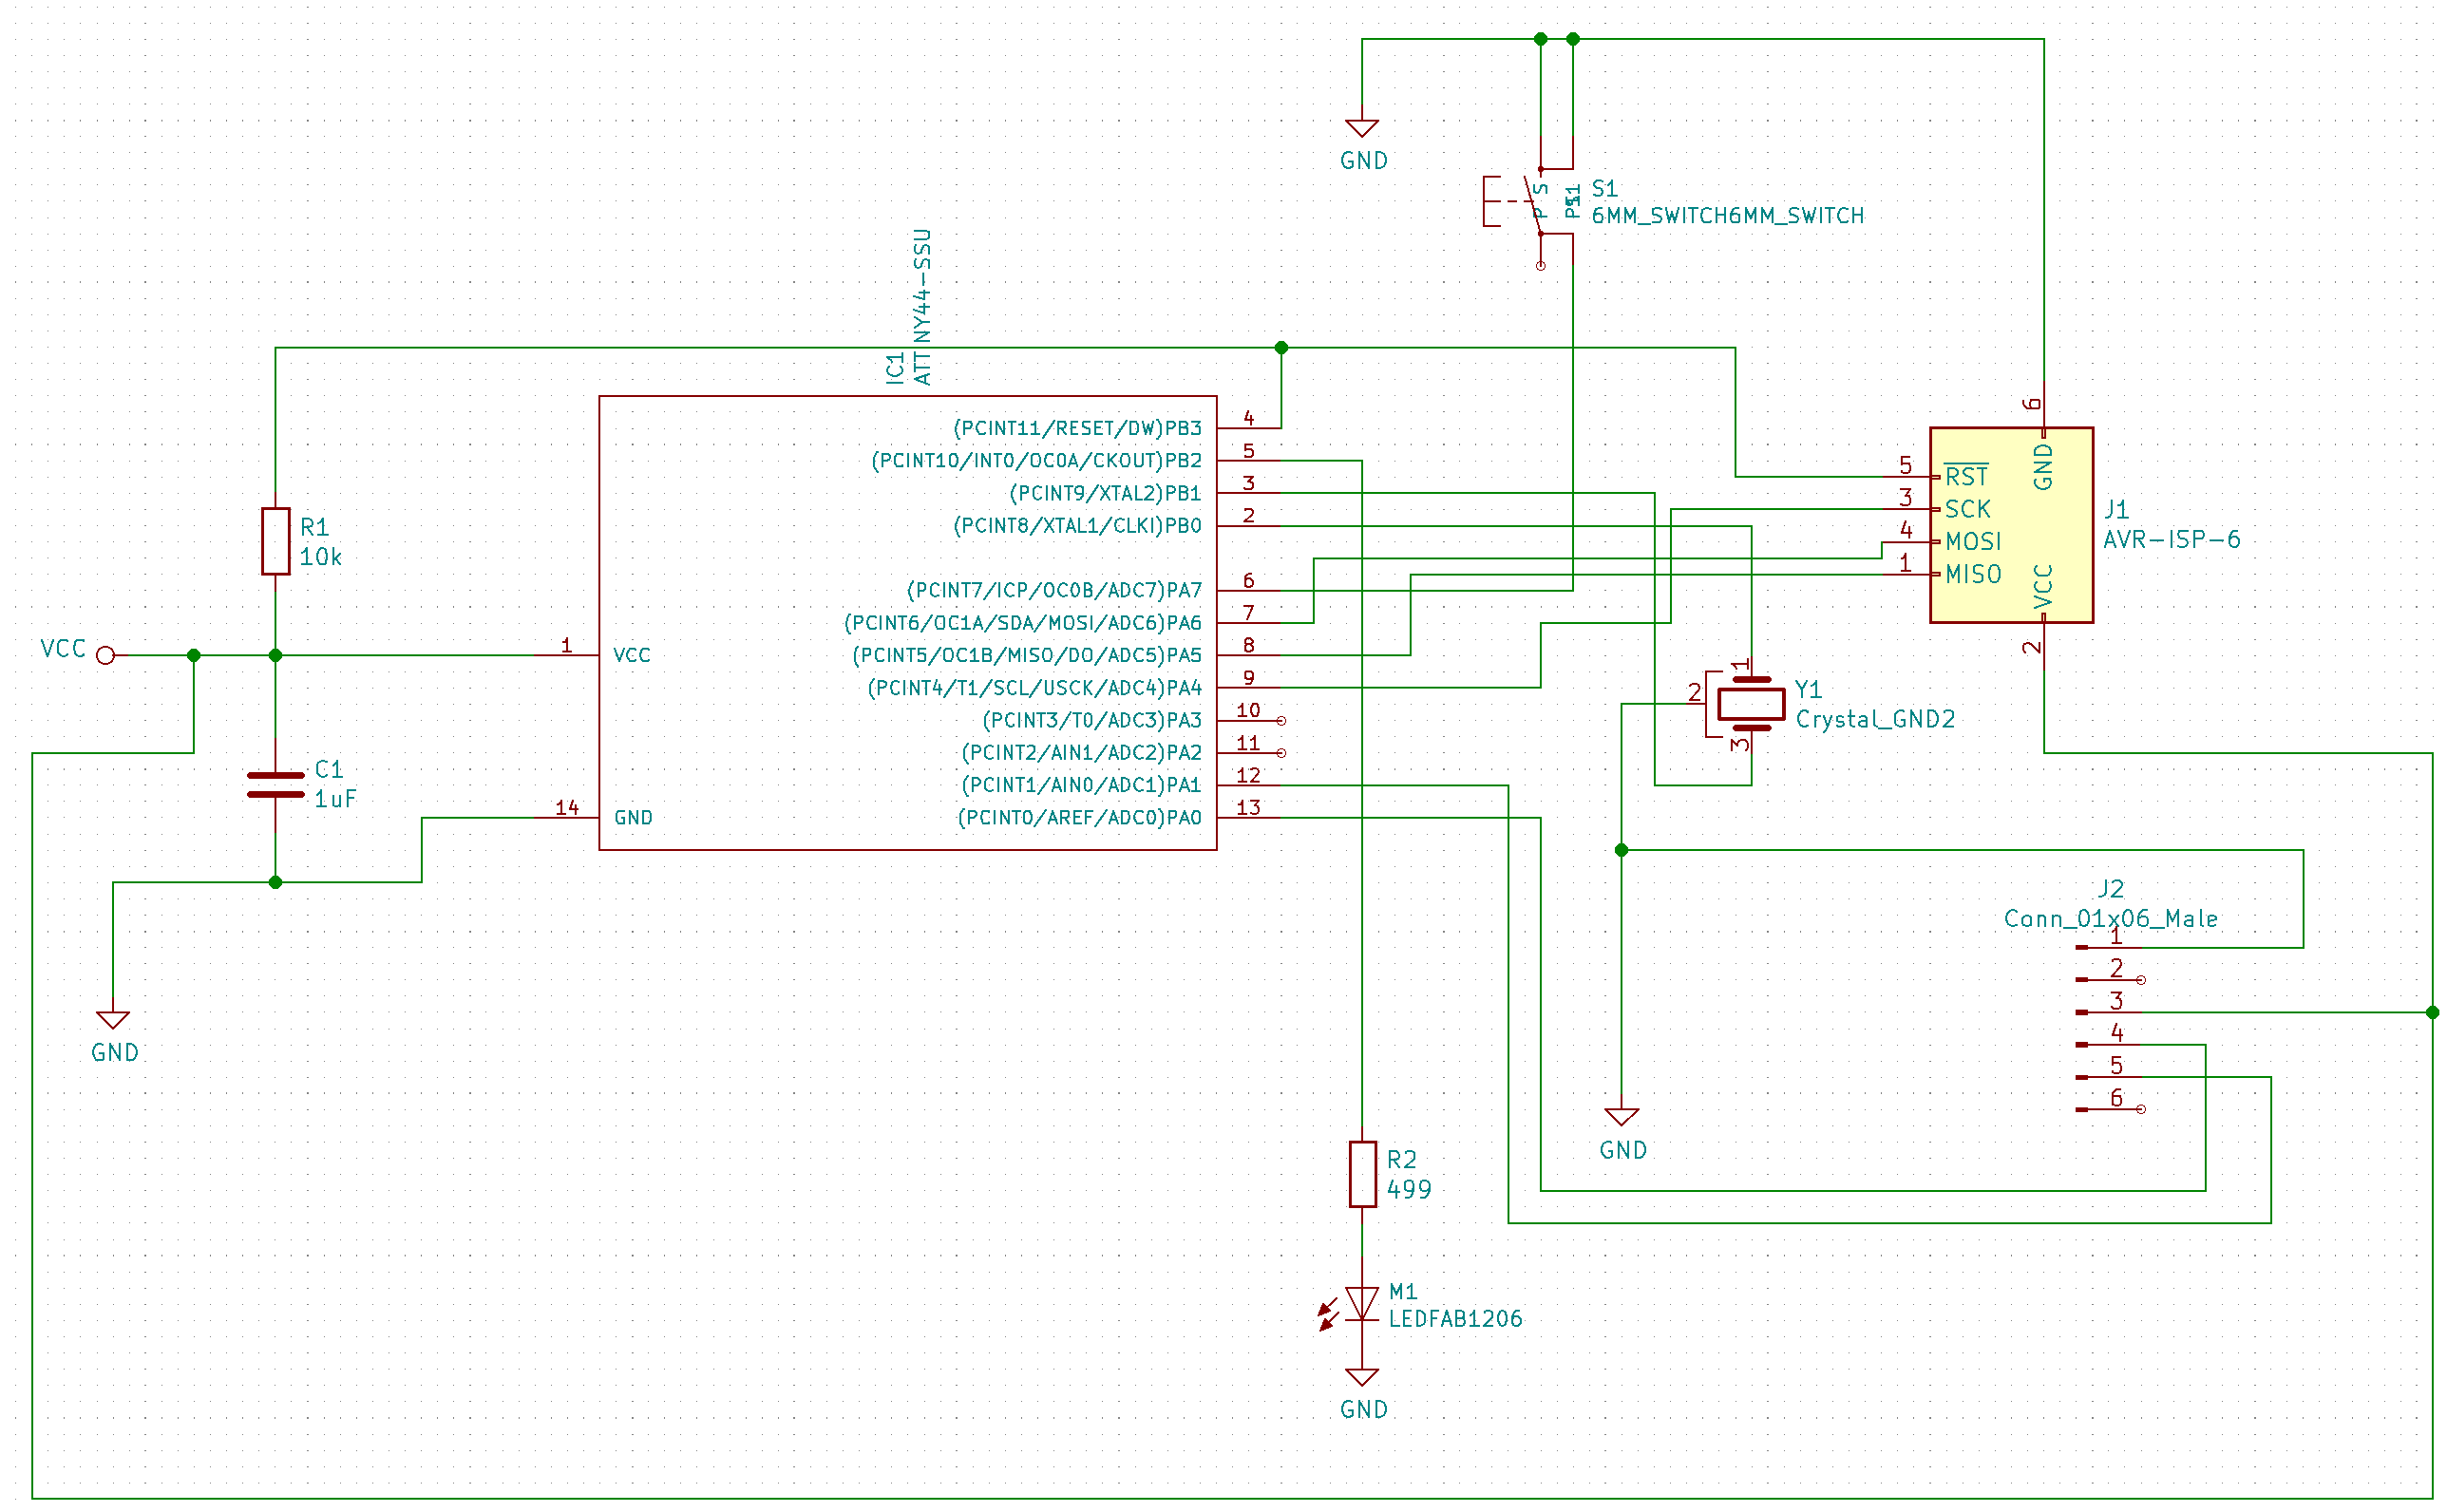Click the PA3 pin 10 no-connect end

point(1281,720)
